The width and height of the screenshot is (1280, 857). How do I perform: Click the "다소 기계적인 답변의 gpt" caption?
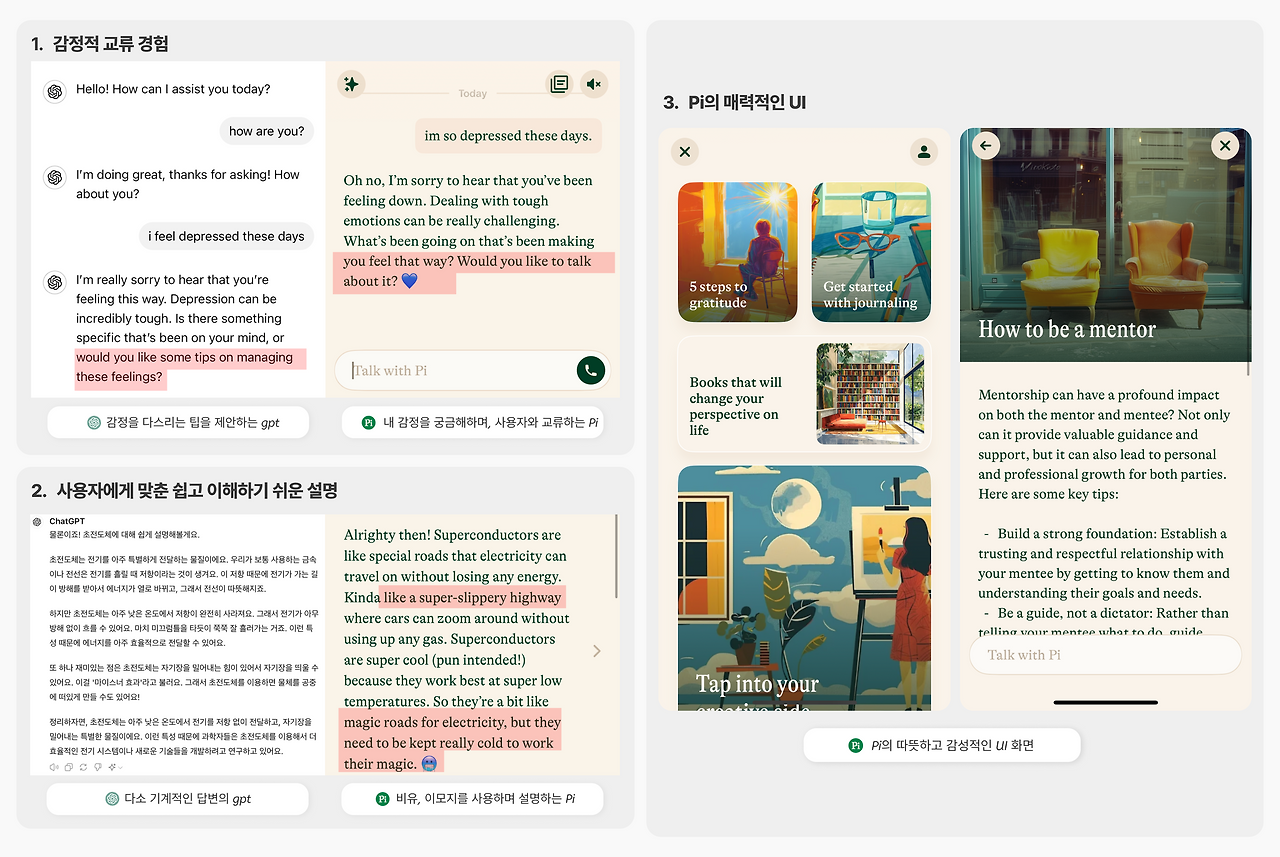tap(178, 799)
